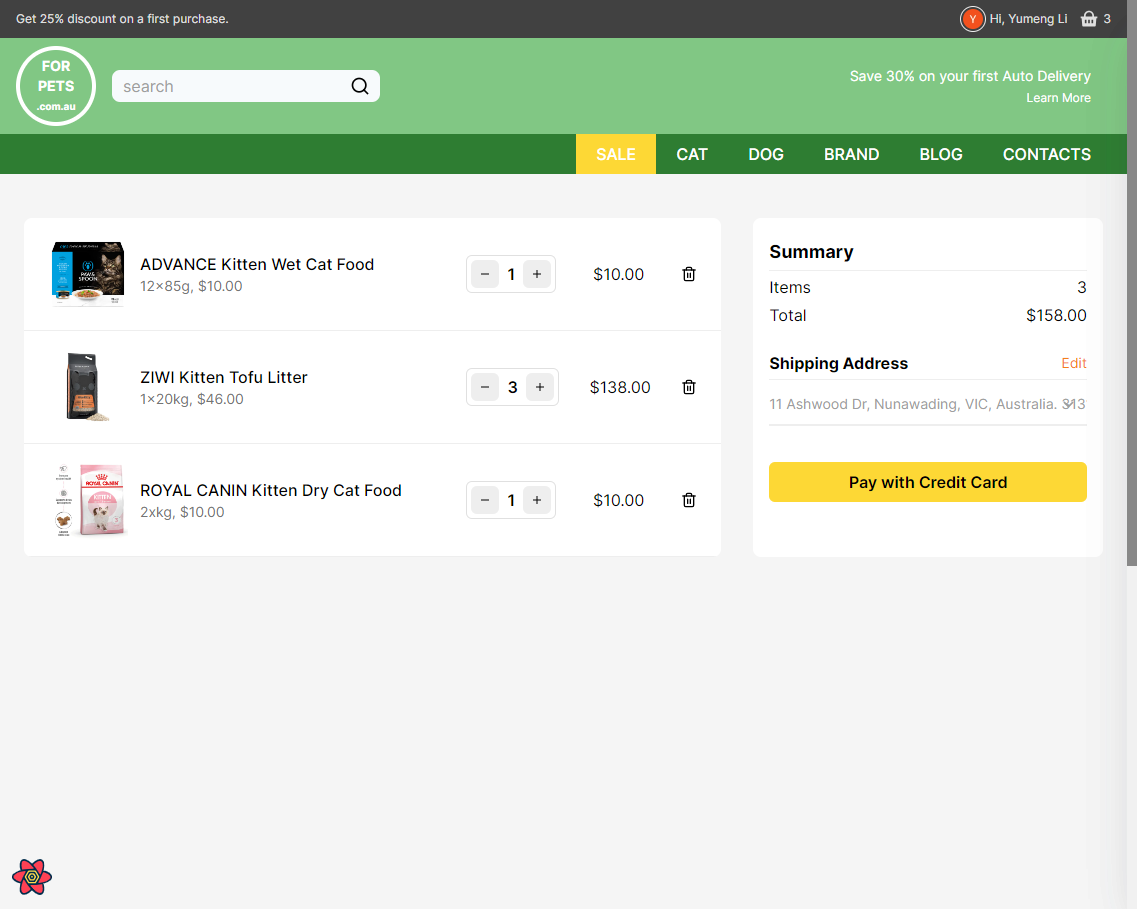Open ROYAL CANIN Kitten Dry Cat Food title
This screenshot has width=1137, height=909.
click(270, 491)
